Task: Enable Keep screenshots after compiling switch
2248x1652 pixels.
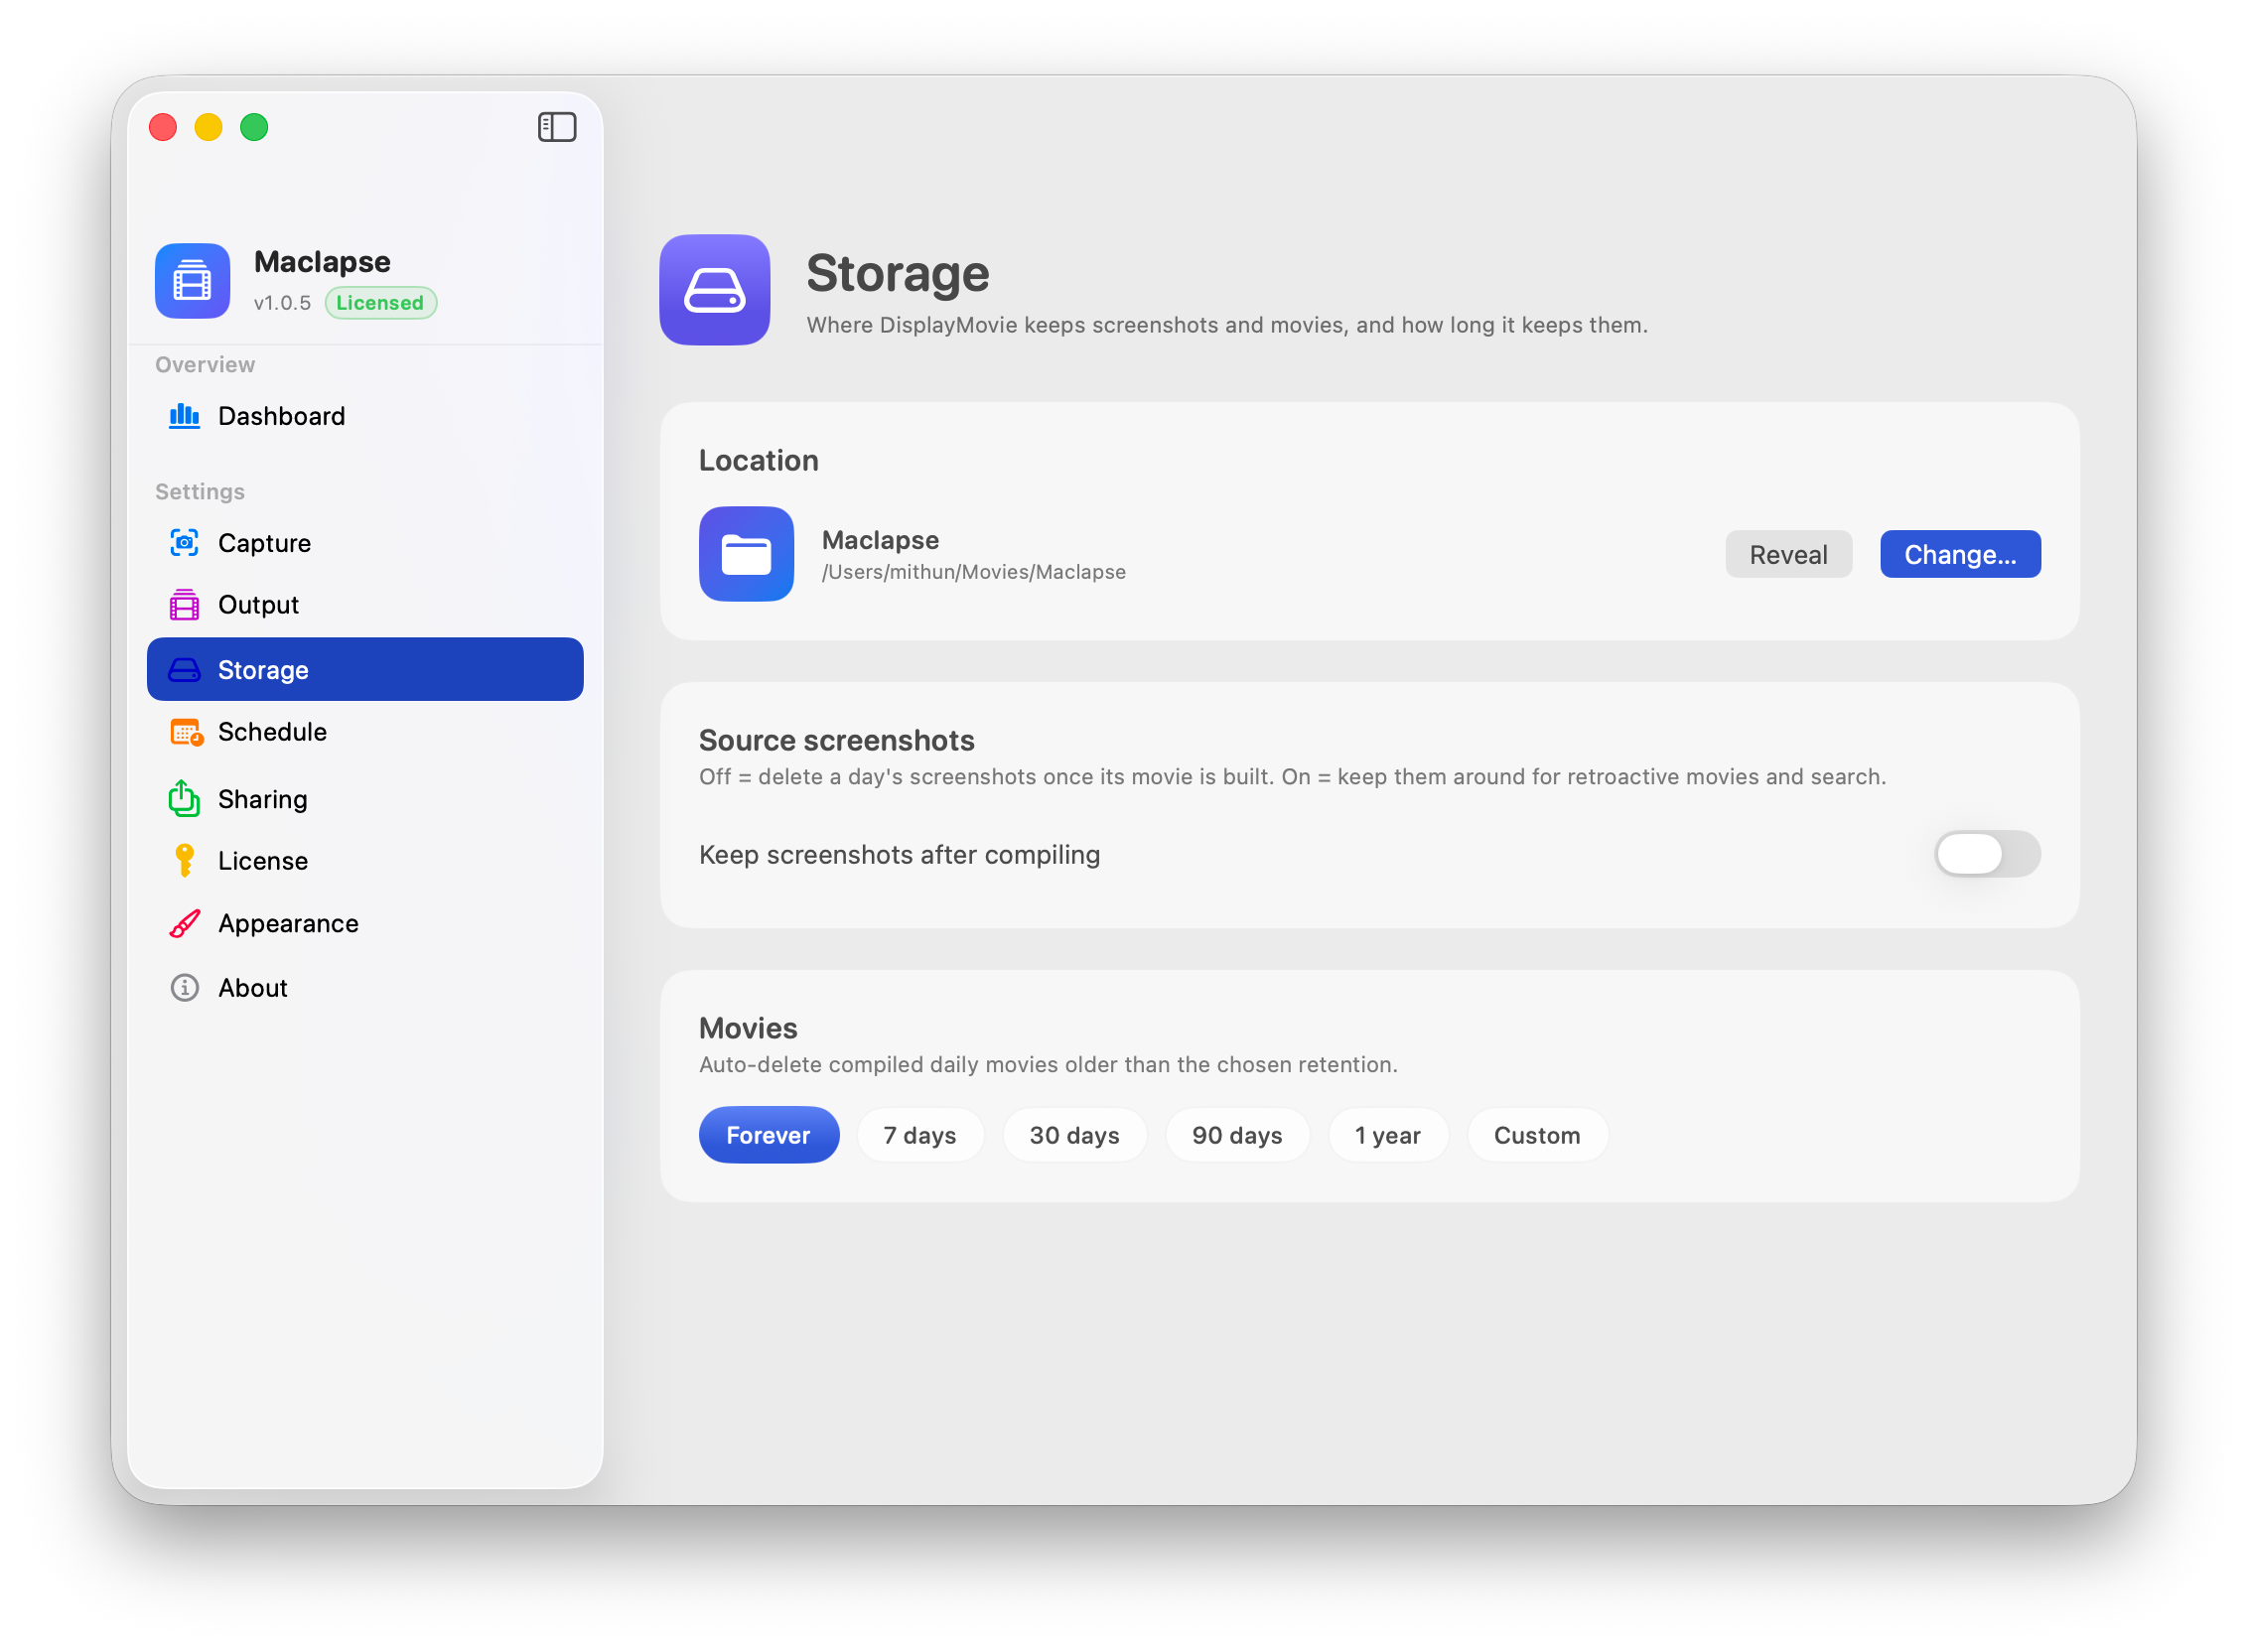Action: (x=1987, y=854)
